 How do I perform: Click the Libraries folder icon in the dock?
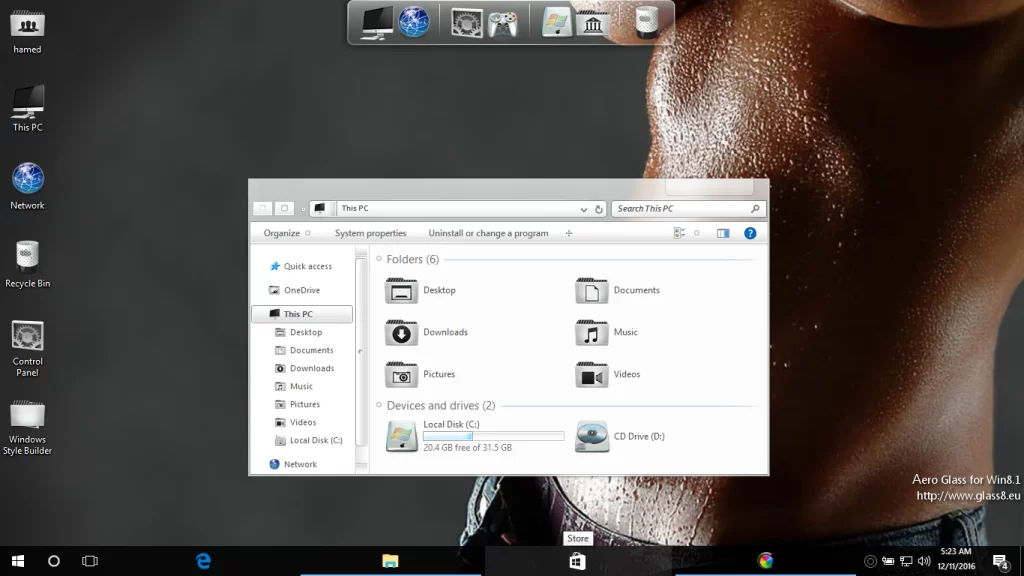coord(593,22)
